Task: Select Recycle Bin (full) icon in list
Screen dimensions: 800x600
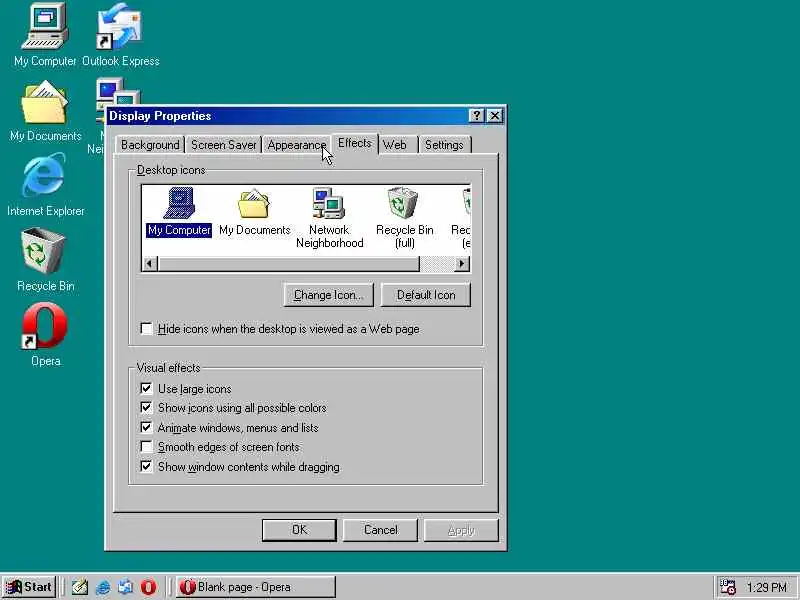Action: coord(405,218)
